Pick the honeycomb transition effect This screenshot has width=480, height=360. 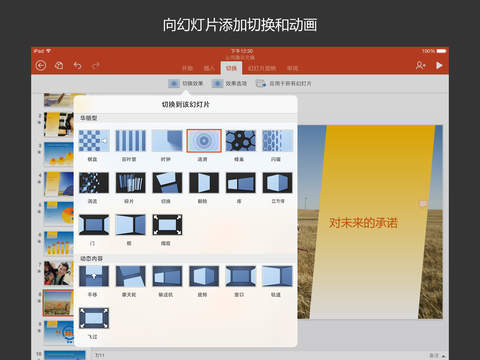click(241, 141)
